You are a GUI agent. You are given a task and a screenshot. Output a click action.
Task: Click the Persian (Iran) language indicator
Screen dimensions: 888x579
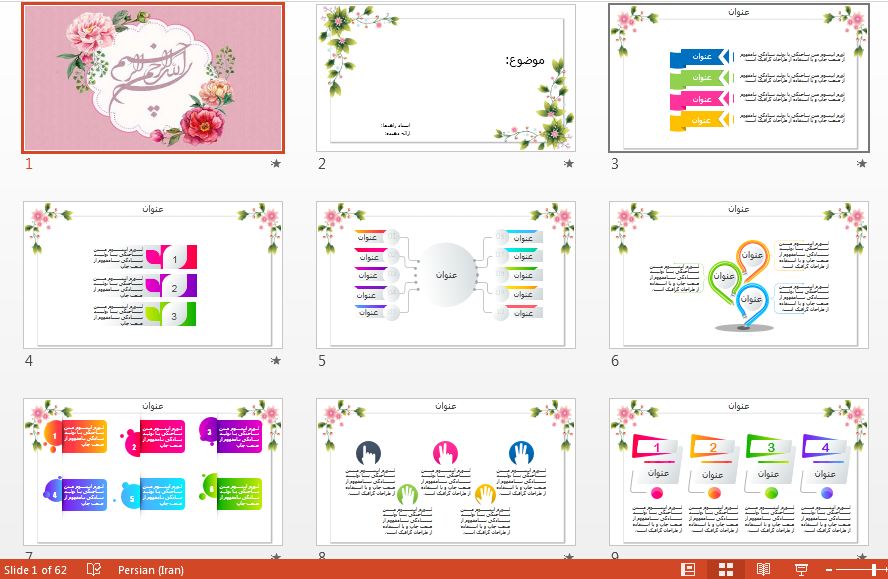click(151, 569)
